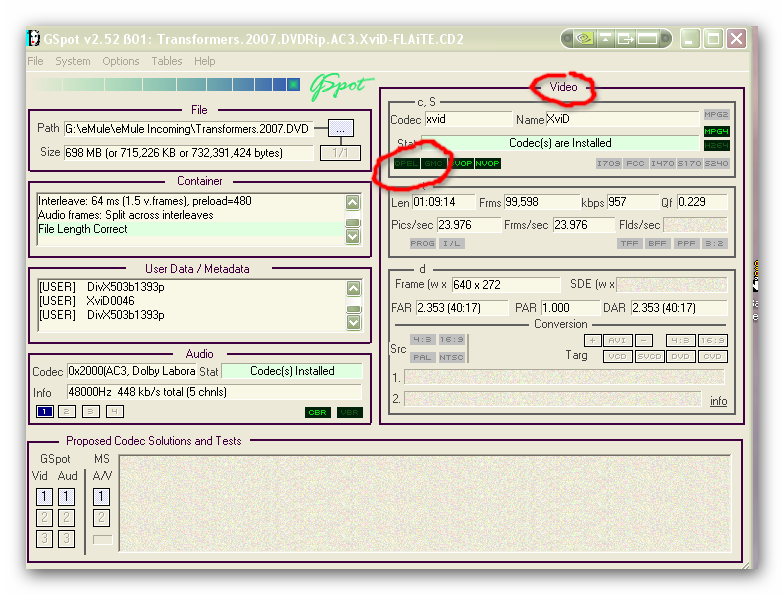Click the plus button beside AVI
This screenshot has width=784, height=595.
click(x=592, y=340)
